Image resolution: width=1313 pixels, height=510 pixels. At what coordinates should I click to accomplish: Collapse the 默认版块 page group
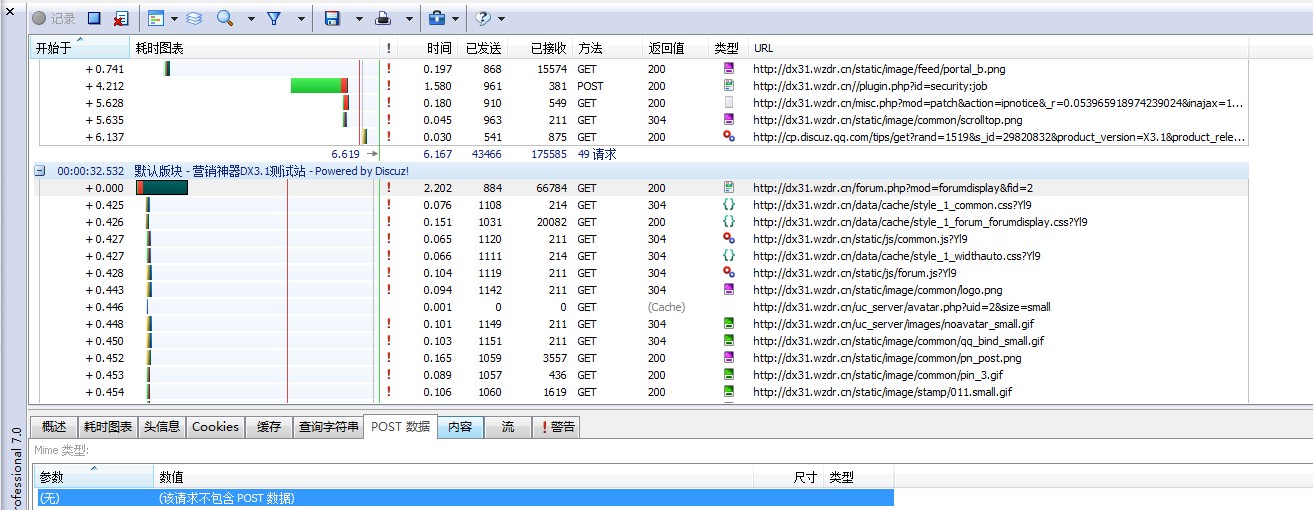[40, 171]
